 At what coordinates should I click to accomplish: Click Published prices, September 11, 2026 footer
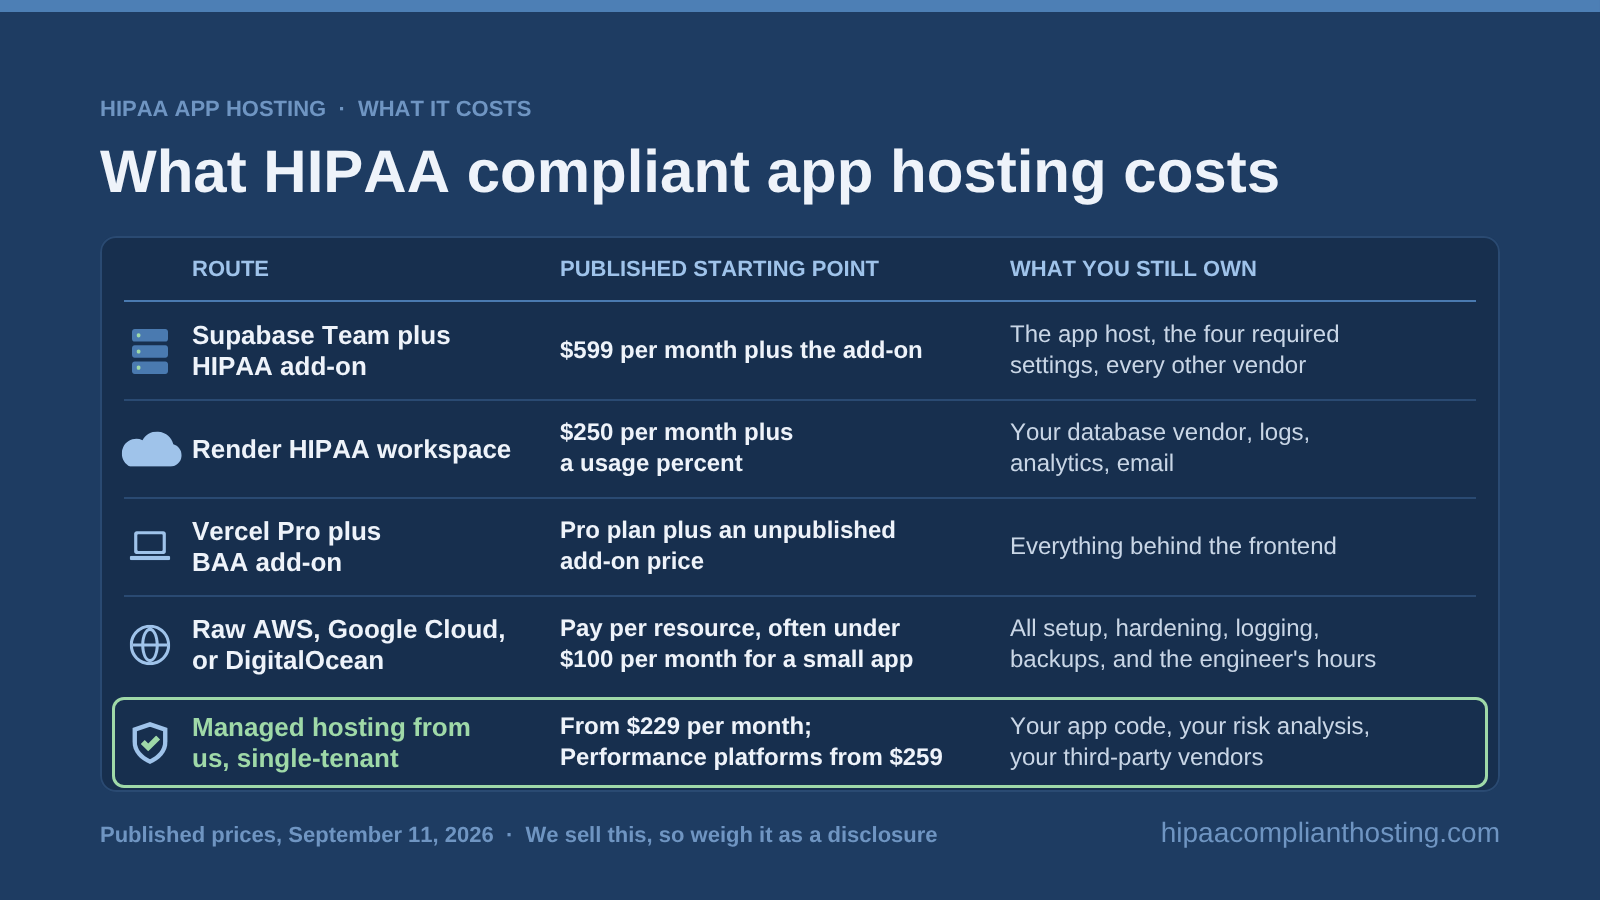click(297, 835)
